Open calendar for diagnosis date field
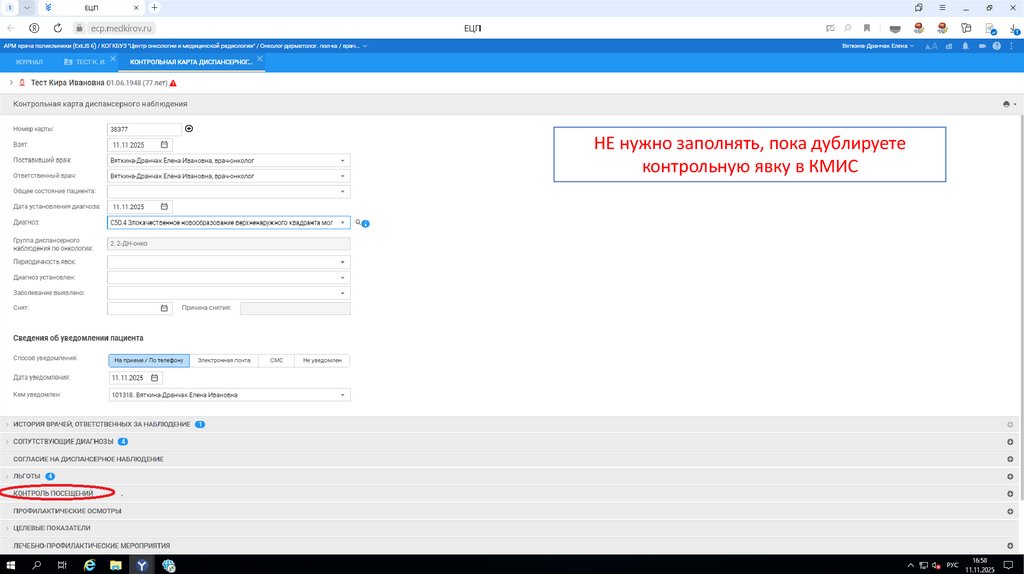The height and width of the screenshot is (574, 1024). [x=164, y=207]
